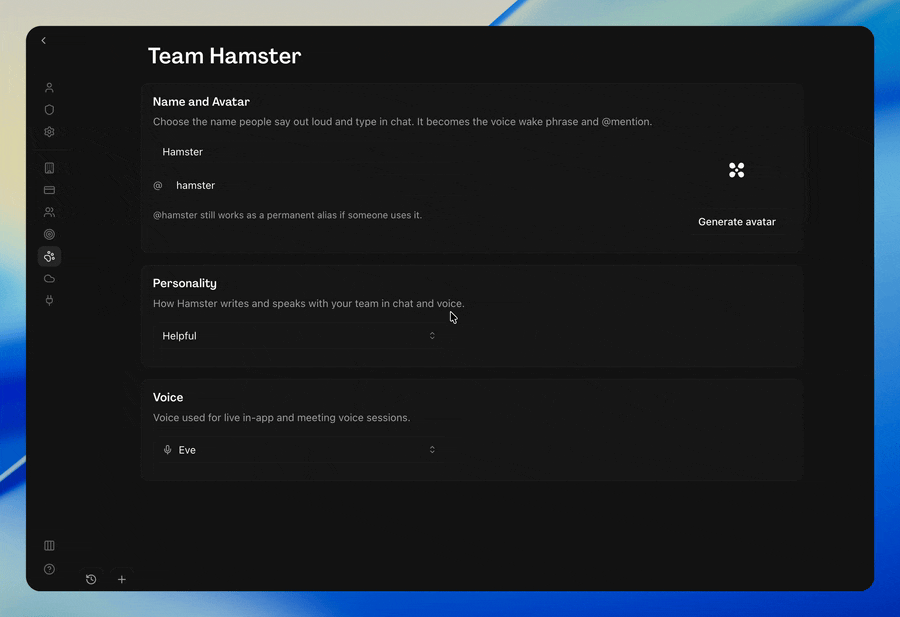This screenshot has height=617, width=900.
Task: Open the concentric circles target icon
Action: click(49, 234)
